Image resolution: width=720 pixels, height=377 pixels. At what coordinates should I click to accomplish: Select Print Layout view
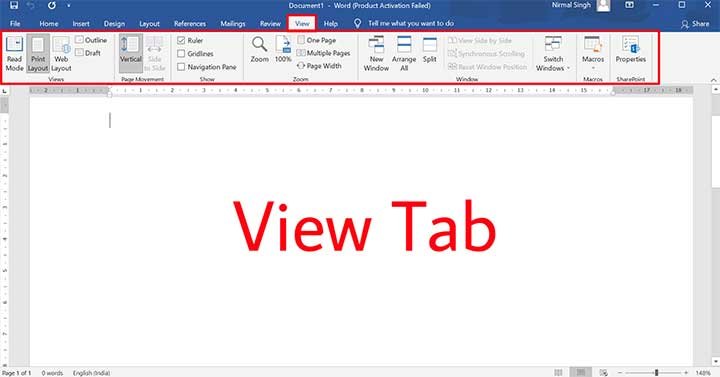pos(38,54)
